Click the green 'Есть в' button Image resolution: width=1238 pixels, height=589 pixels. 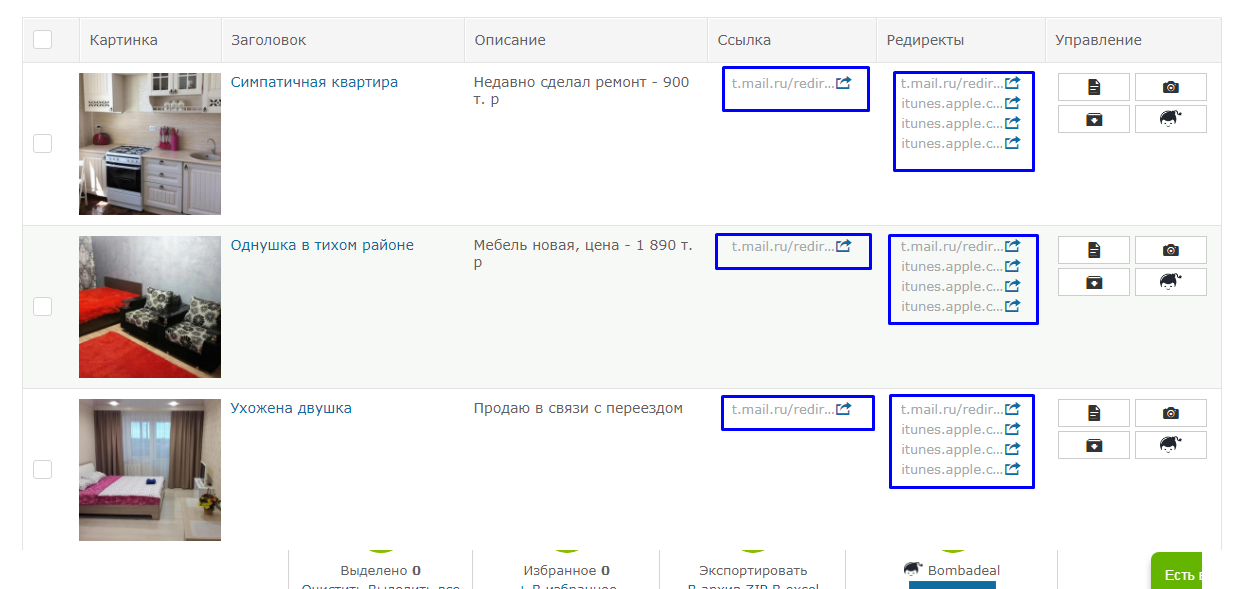(1176, 571)
